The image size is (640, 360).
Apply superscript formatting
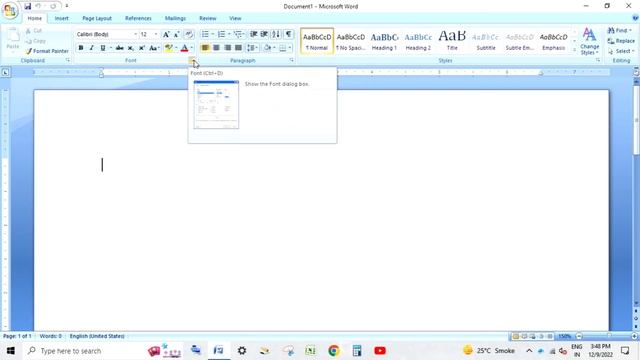point(142,48)
